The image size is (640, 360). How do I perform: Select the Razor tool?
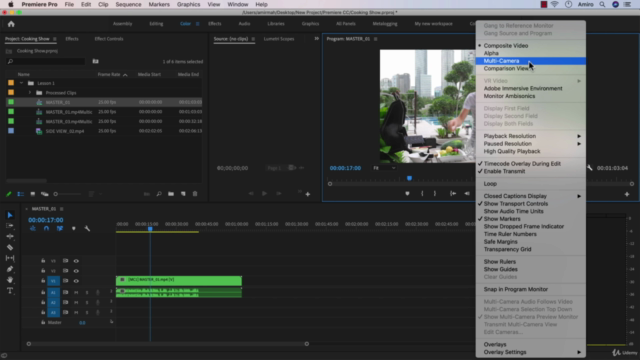point(10,247)
